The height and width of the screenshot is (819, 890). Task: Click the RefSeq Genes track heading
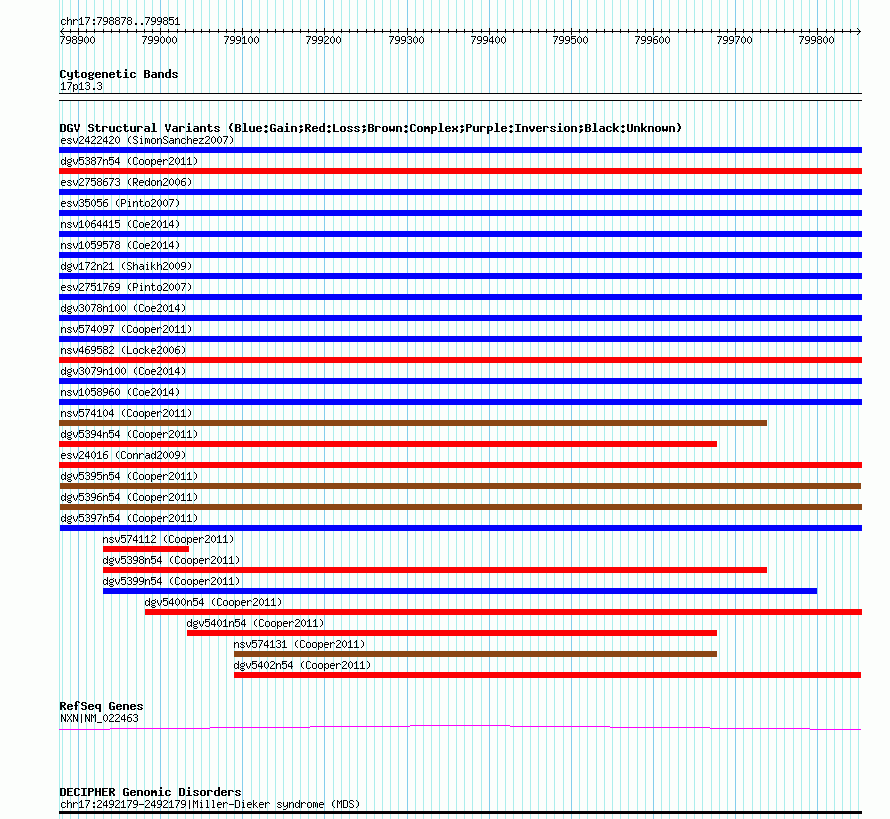click(101, 707)
